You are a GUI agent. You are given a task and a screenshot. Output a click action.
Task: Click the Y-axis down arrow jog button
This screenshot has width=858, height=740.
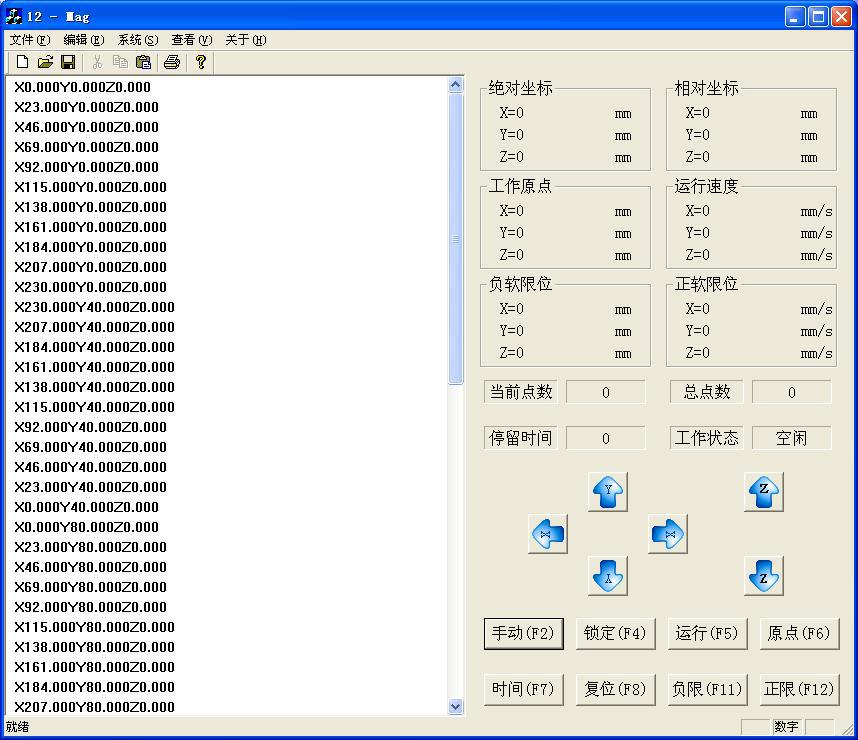coord(607,576)
